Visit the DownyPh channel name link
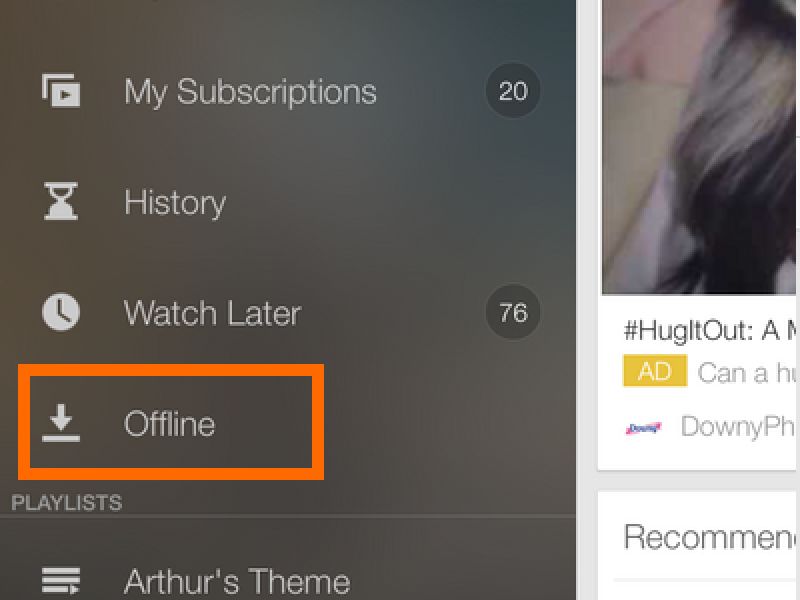 tap(738, 426)
